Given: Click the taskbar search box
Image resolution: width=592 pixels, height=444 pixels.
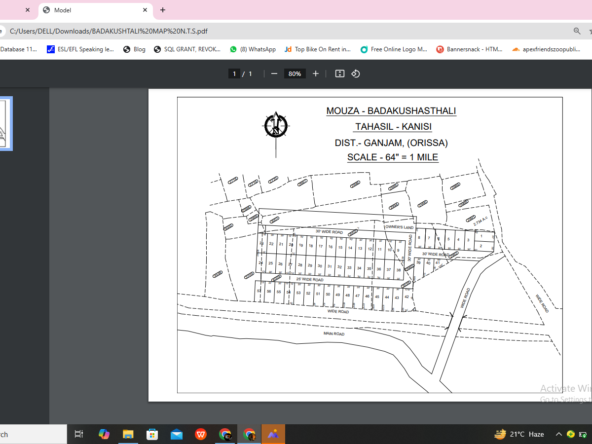Looking at the screenshot, I should 33,434.
